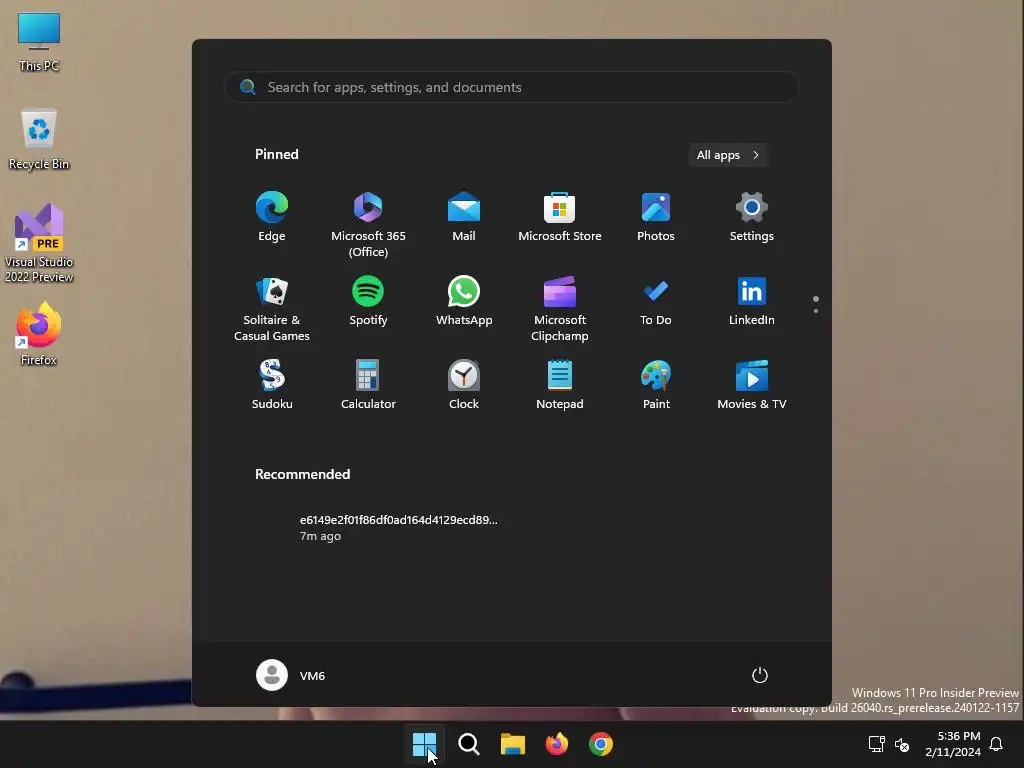1024x768 pixels.
Task: Launch Microsoft 365 (Office)
Action: (368, 225)
